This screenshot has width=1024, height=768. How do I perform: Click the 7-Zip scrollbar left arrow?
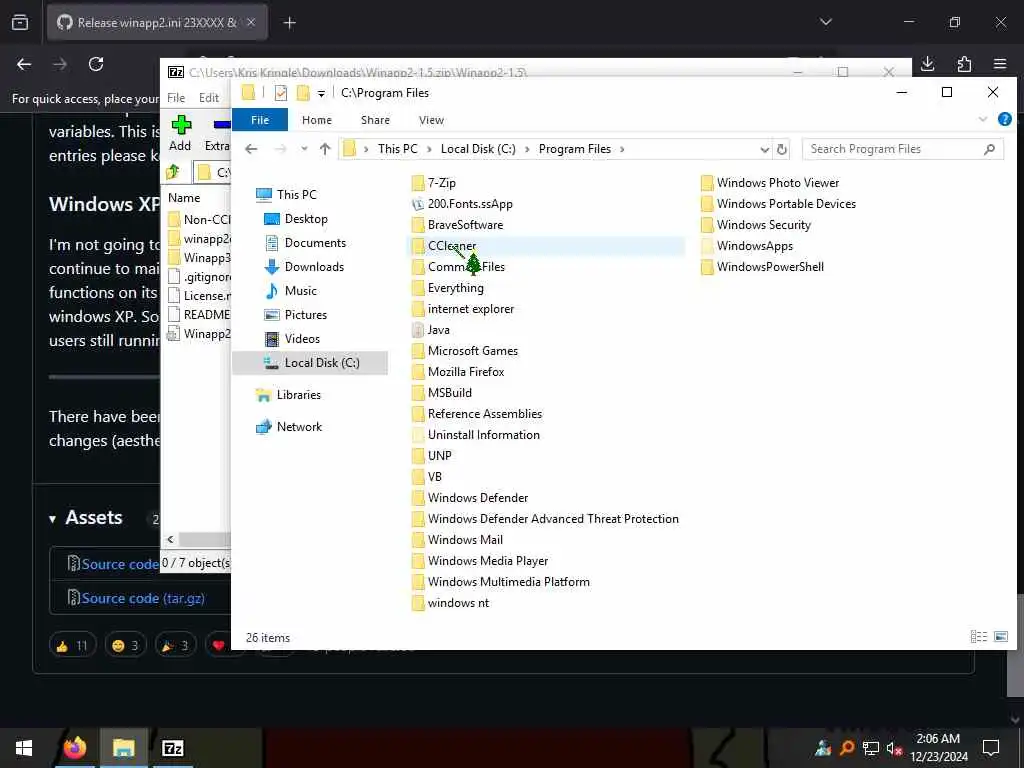click(170, 539)
